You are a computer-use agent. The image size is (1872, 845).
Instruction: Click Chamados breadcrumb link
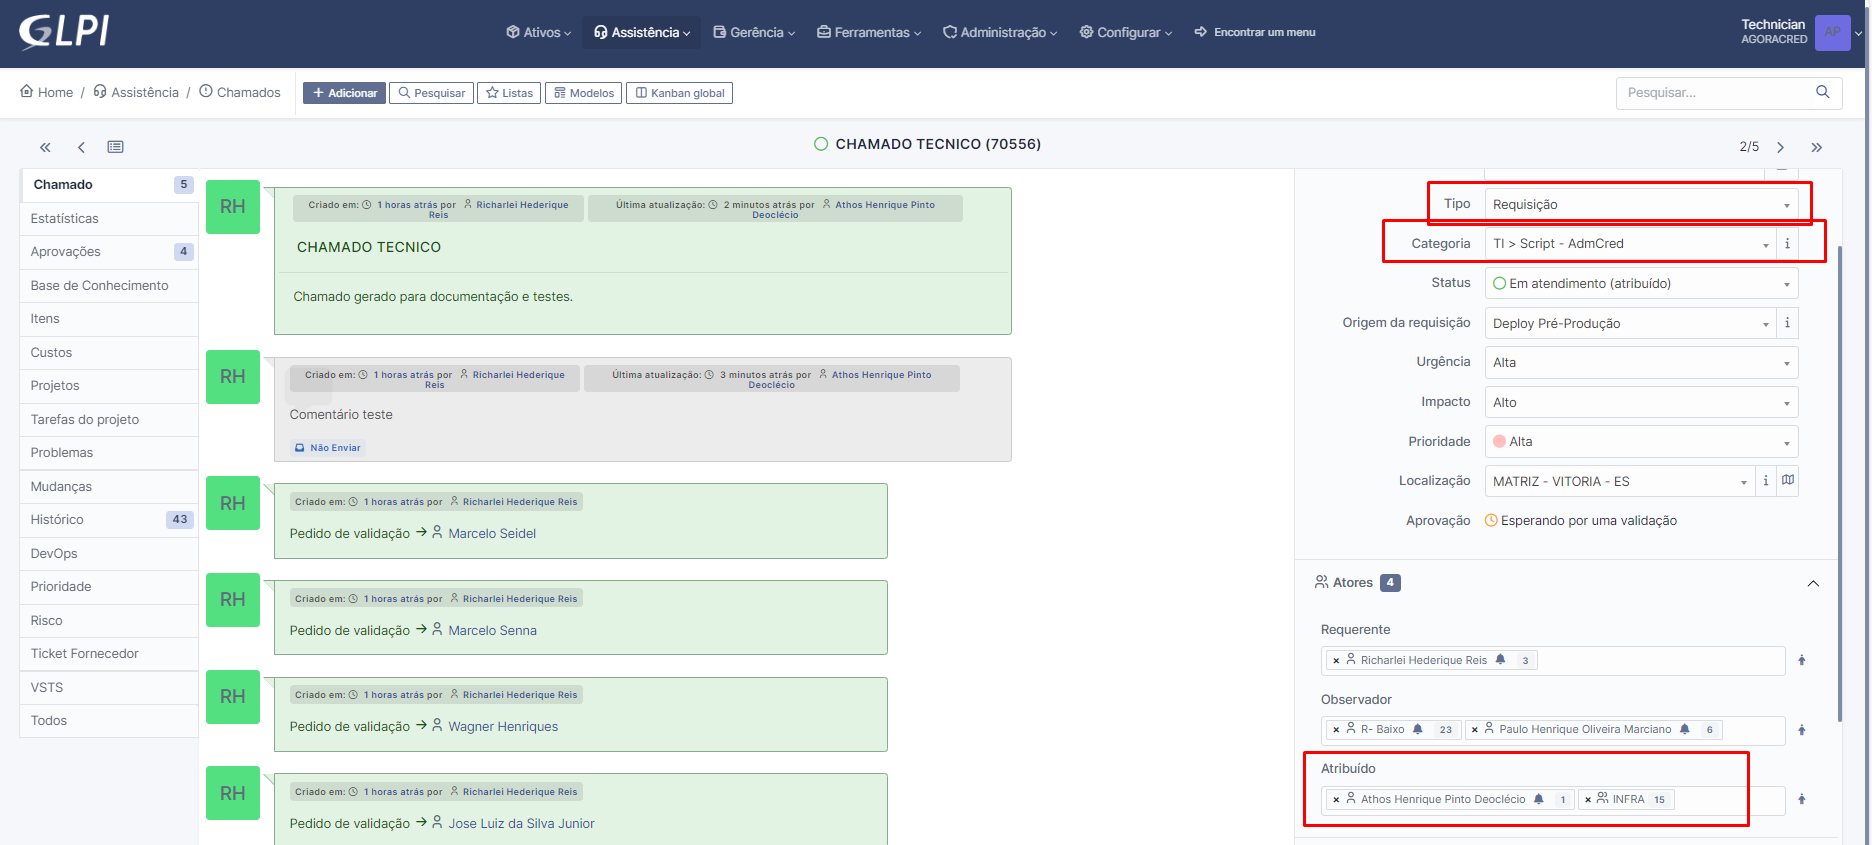tap(240, 92)
